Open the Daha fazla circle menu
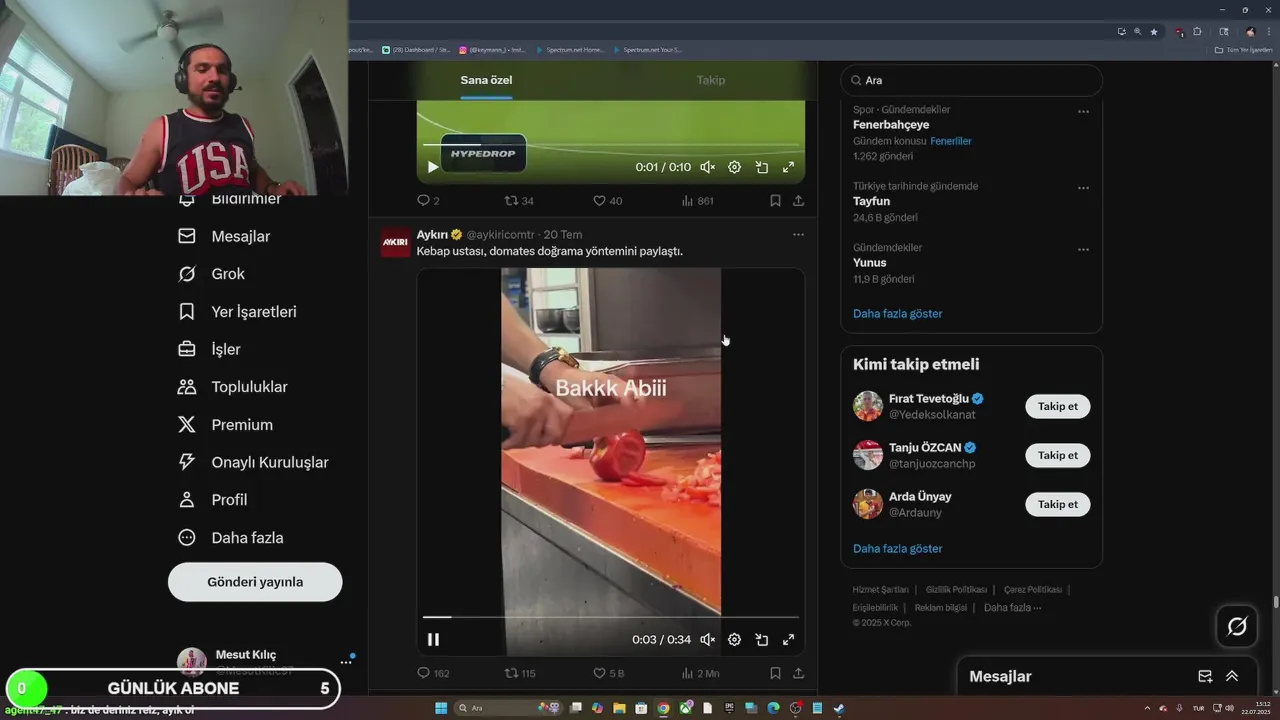The width and height of the screenshot is (1280, 720). pos(186,538)
